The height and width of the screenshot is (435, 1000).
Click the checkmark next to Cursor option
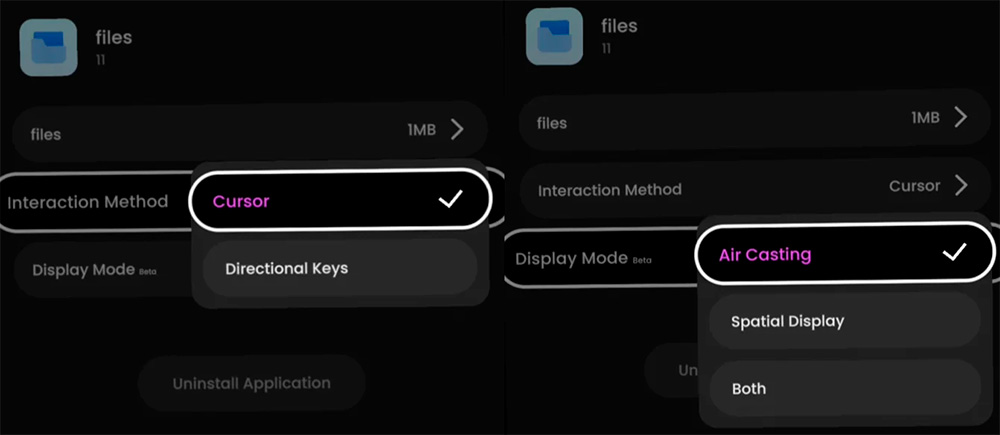(x=450, y=200)
